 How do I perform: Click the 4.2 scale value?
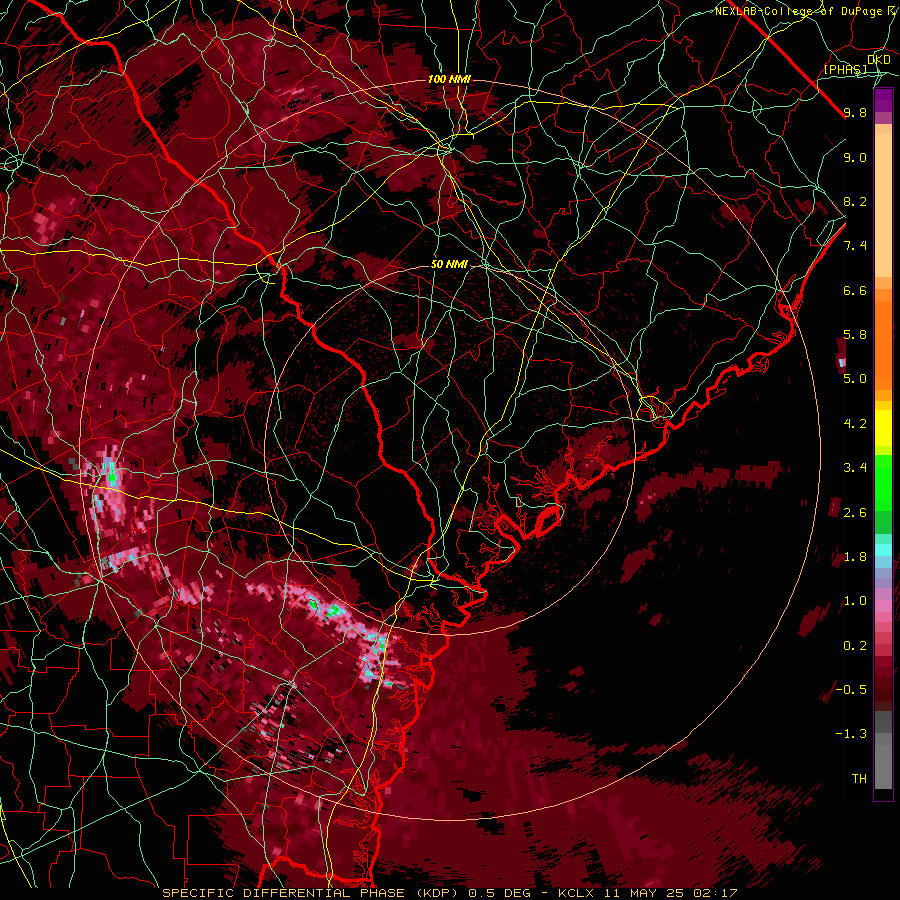click(x=855, y=424)
